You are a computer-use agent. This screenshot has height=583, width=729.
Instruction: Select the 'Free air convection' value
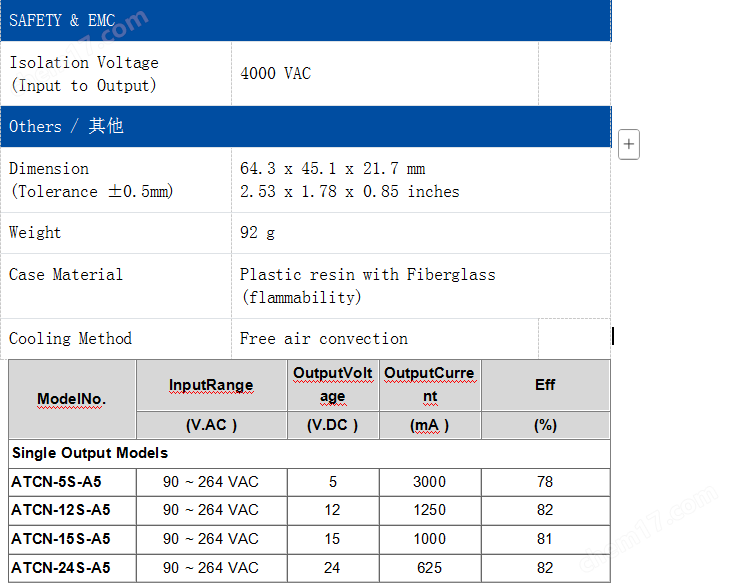point(324,338)
